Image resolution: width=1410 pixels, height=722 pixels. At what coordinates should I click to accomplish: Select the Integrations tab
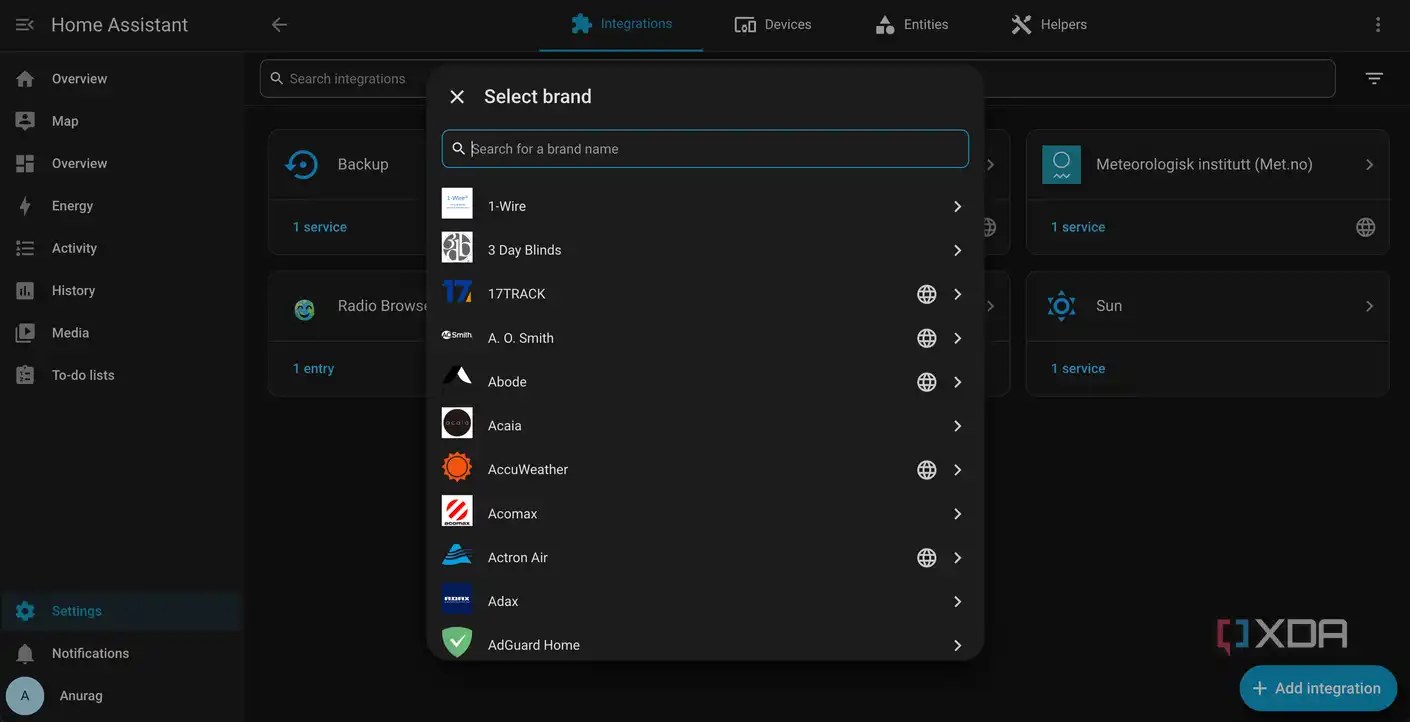pyautogui.click(x=621, y=25)
